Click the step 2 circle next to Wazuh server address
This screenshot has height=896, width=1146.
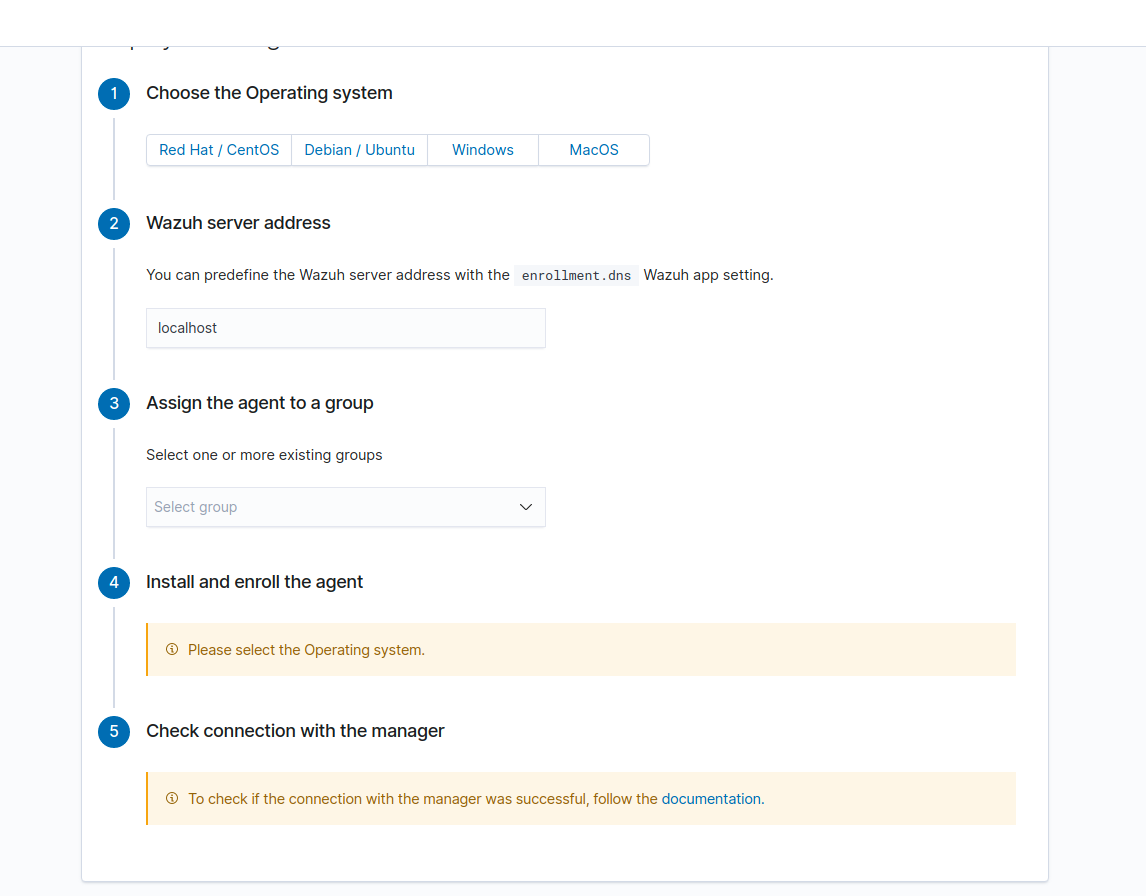point(113,224)
